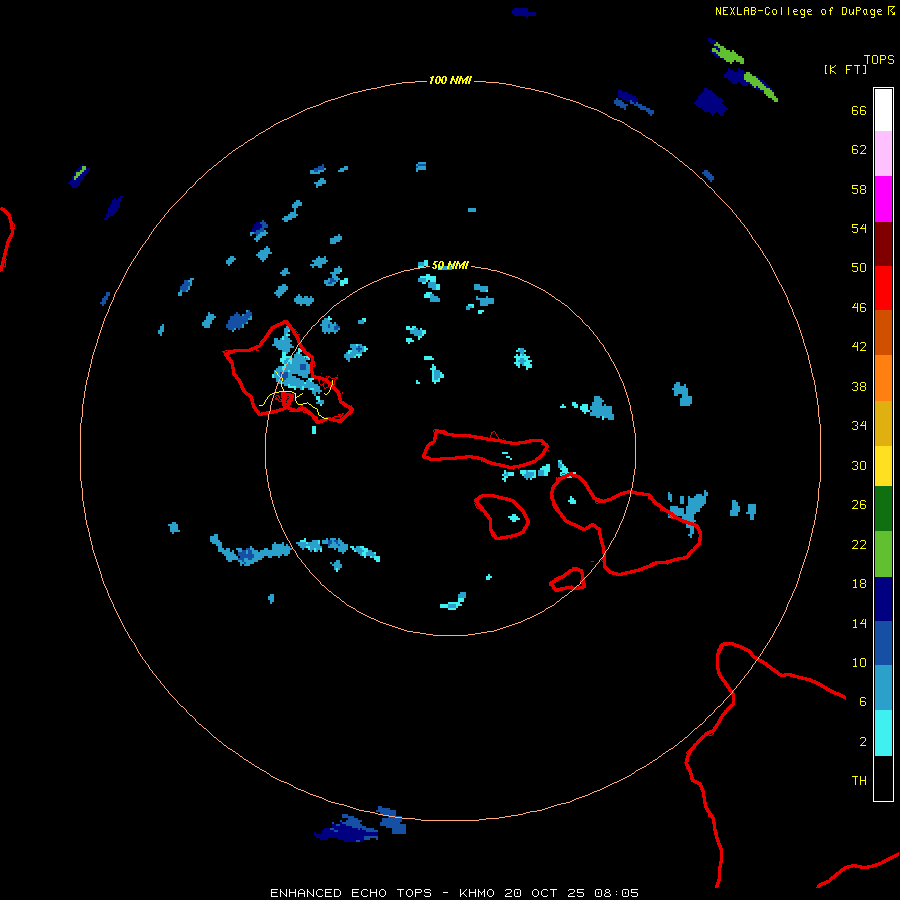Pick the navy blue legend swatch
The image size is (900, 900).
click(x=883, y=599)
